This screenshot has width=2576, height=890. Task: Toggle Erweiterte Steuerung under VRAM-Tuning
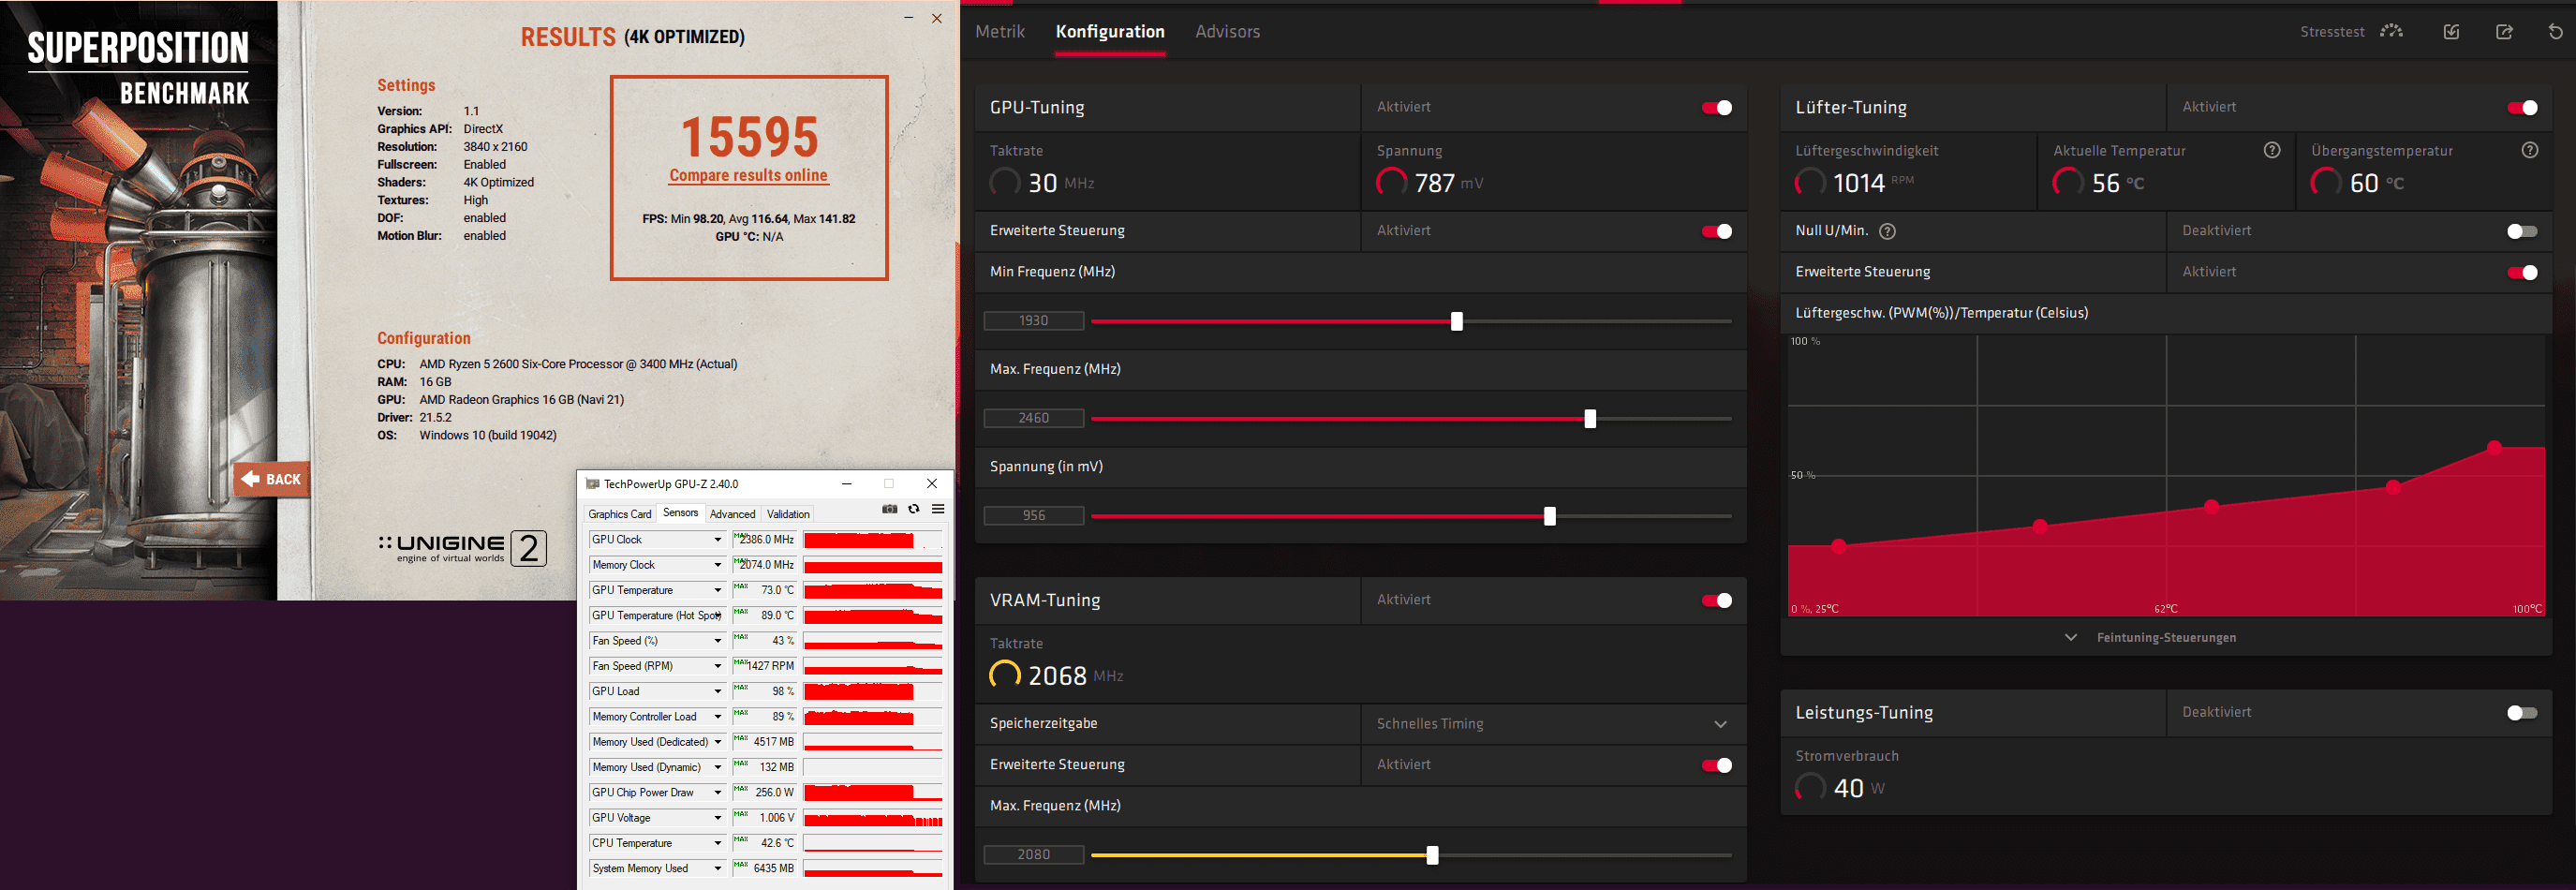pos(1717,765)
